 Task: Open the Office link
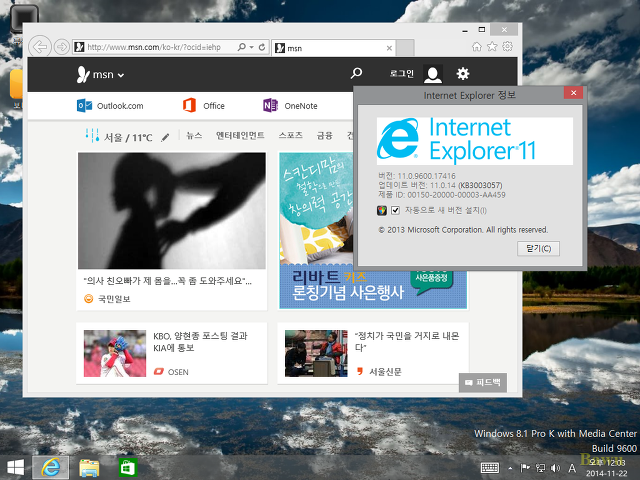click(x=204, y=106)
